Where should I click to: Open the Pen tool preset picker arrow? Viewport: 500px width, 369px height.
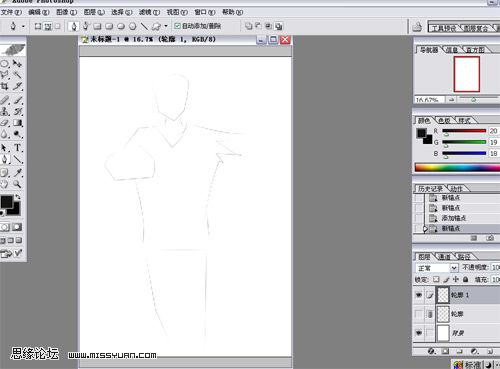tap(23, 26)
